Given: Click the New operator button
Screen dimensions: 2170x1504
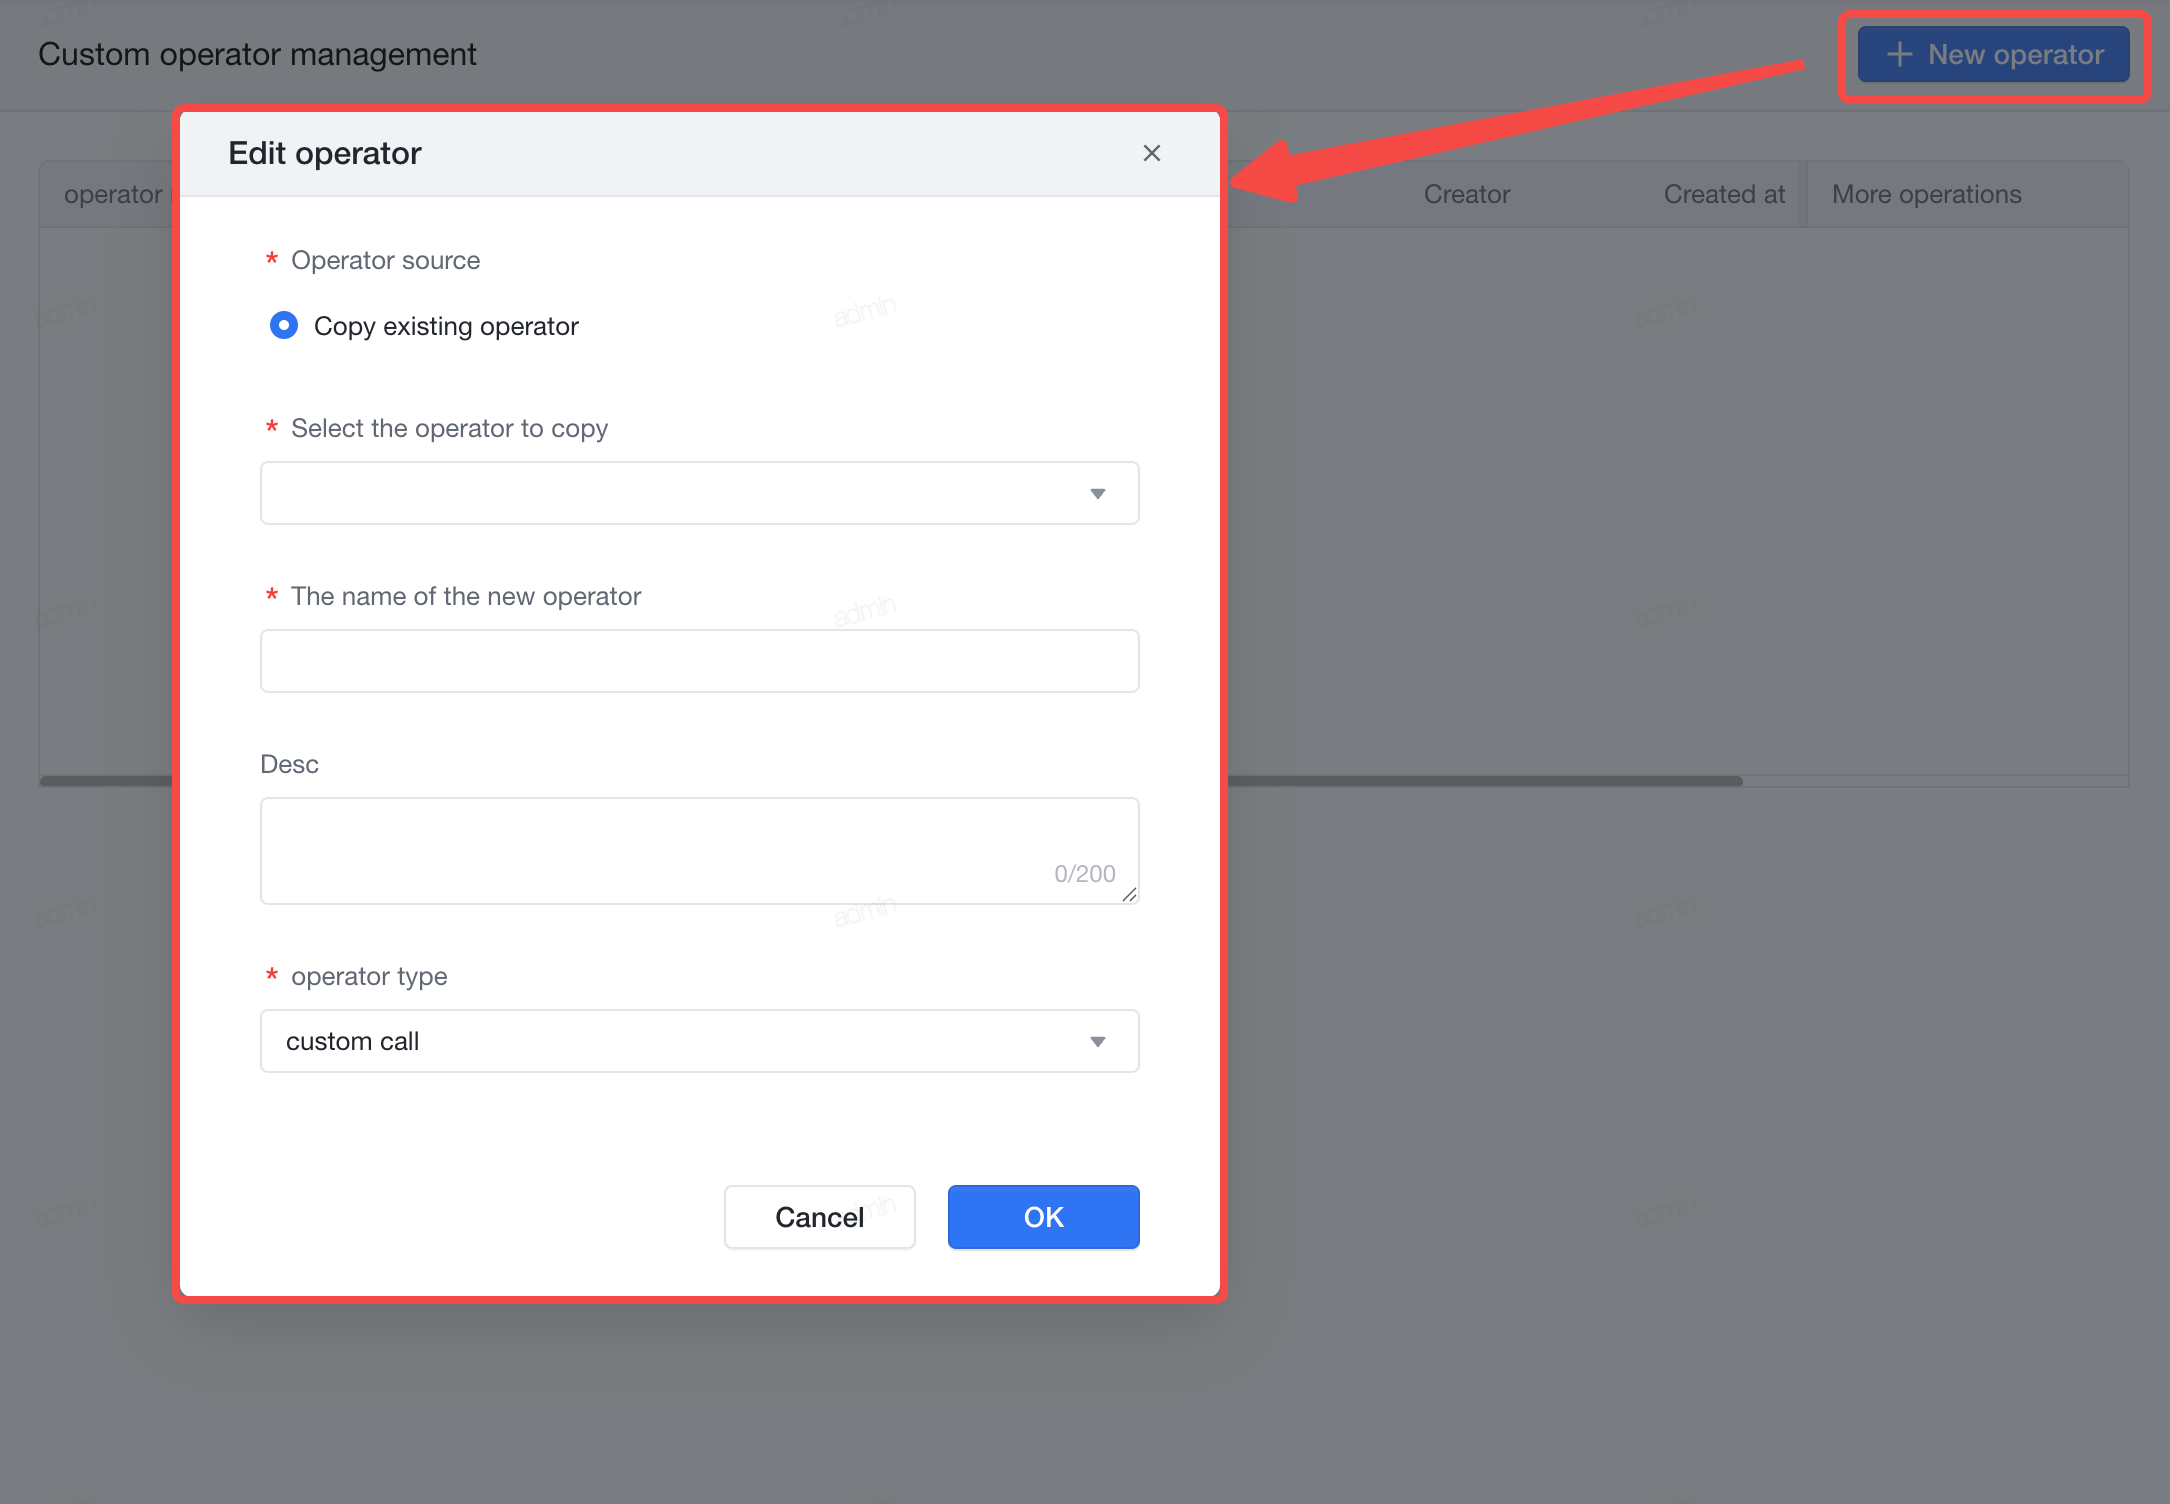Looking at the screenshot, I should coord(1993,54).
